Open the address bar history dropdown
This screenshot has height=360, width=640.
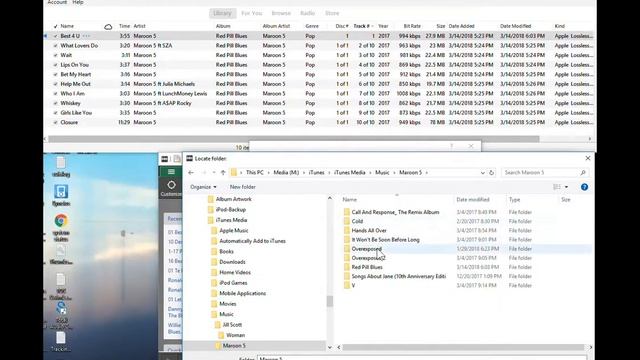(482, 173)
